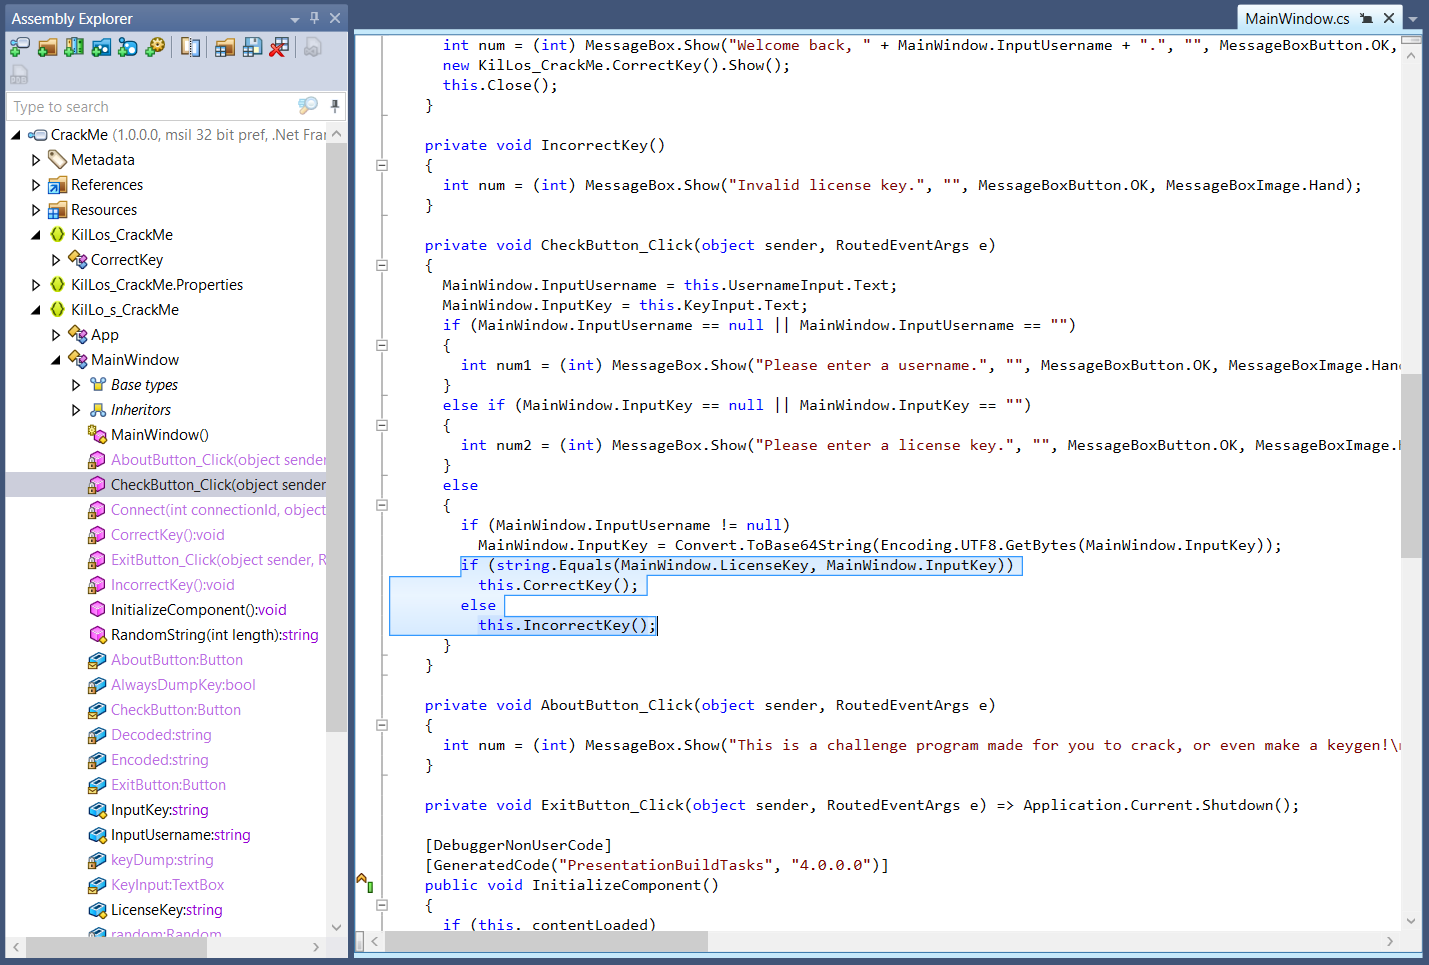Screen dimensions: 1429x965
Task: Click the code editor vertical scrollbar thumb
Action: pyautogui.click(x=1411, y=465)
